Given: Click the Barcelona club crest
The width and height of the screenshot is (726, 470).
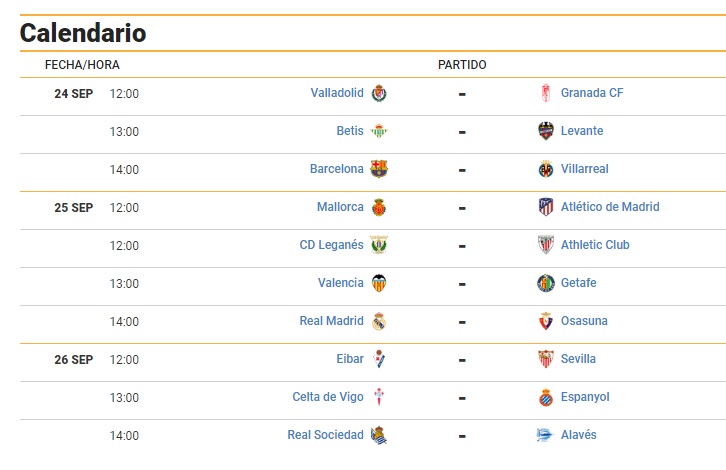Looking at the screenshot, I should [x=379, y=169].
